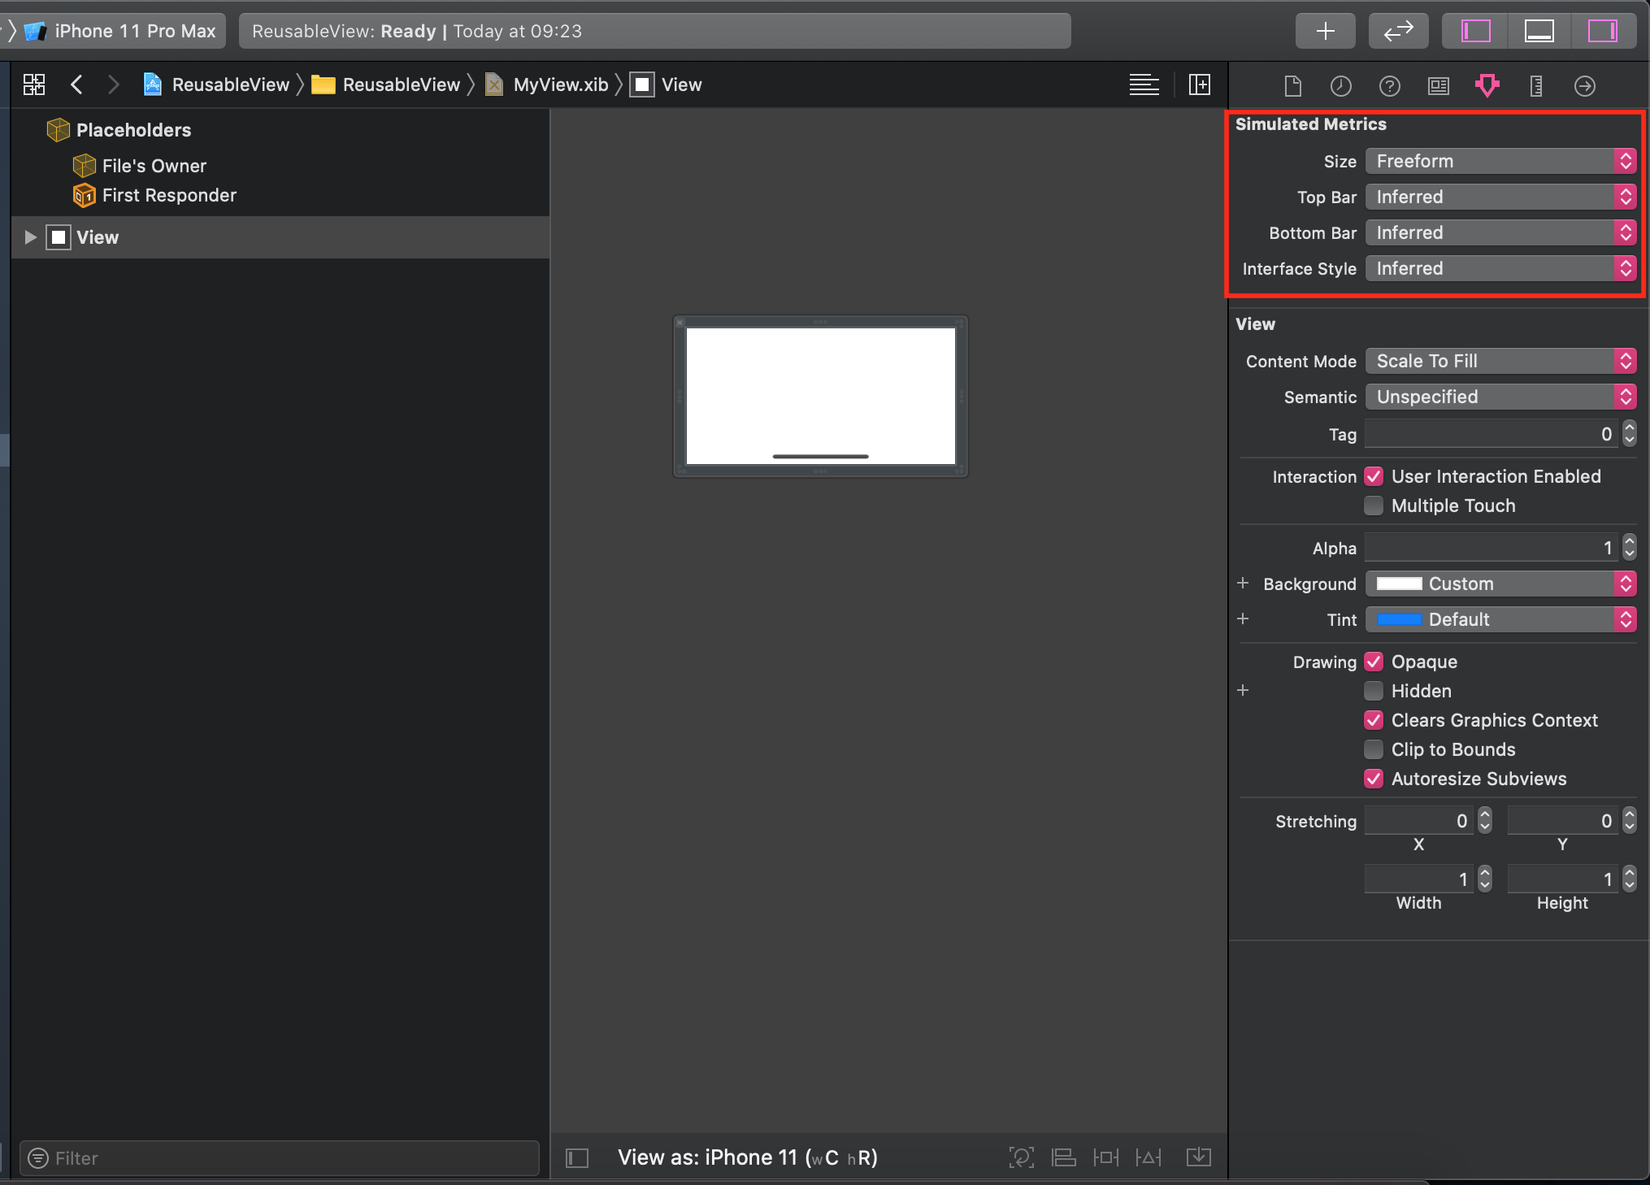Go back to previous file
The width and height of the screenshot is (1650, 1185).
coord(77,85)
